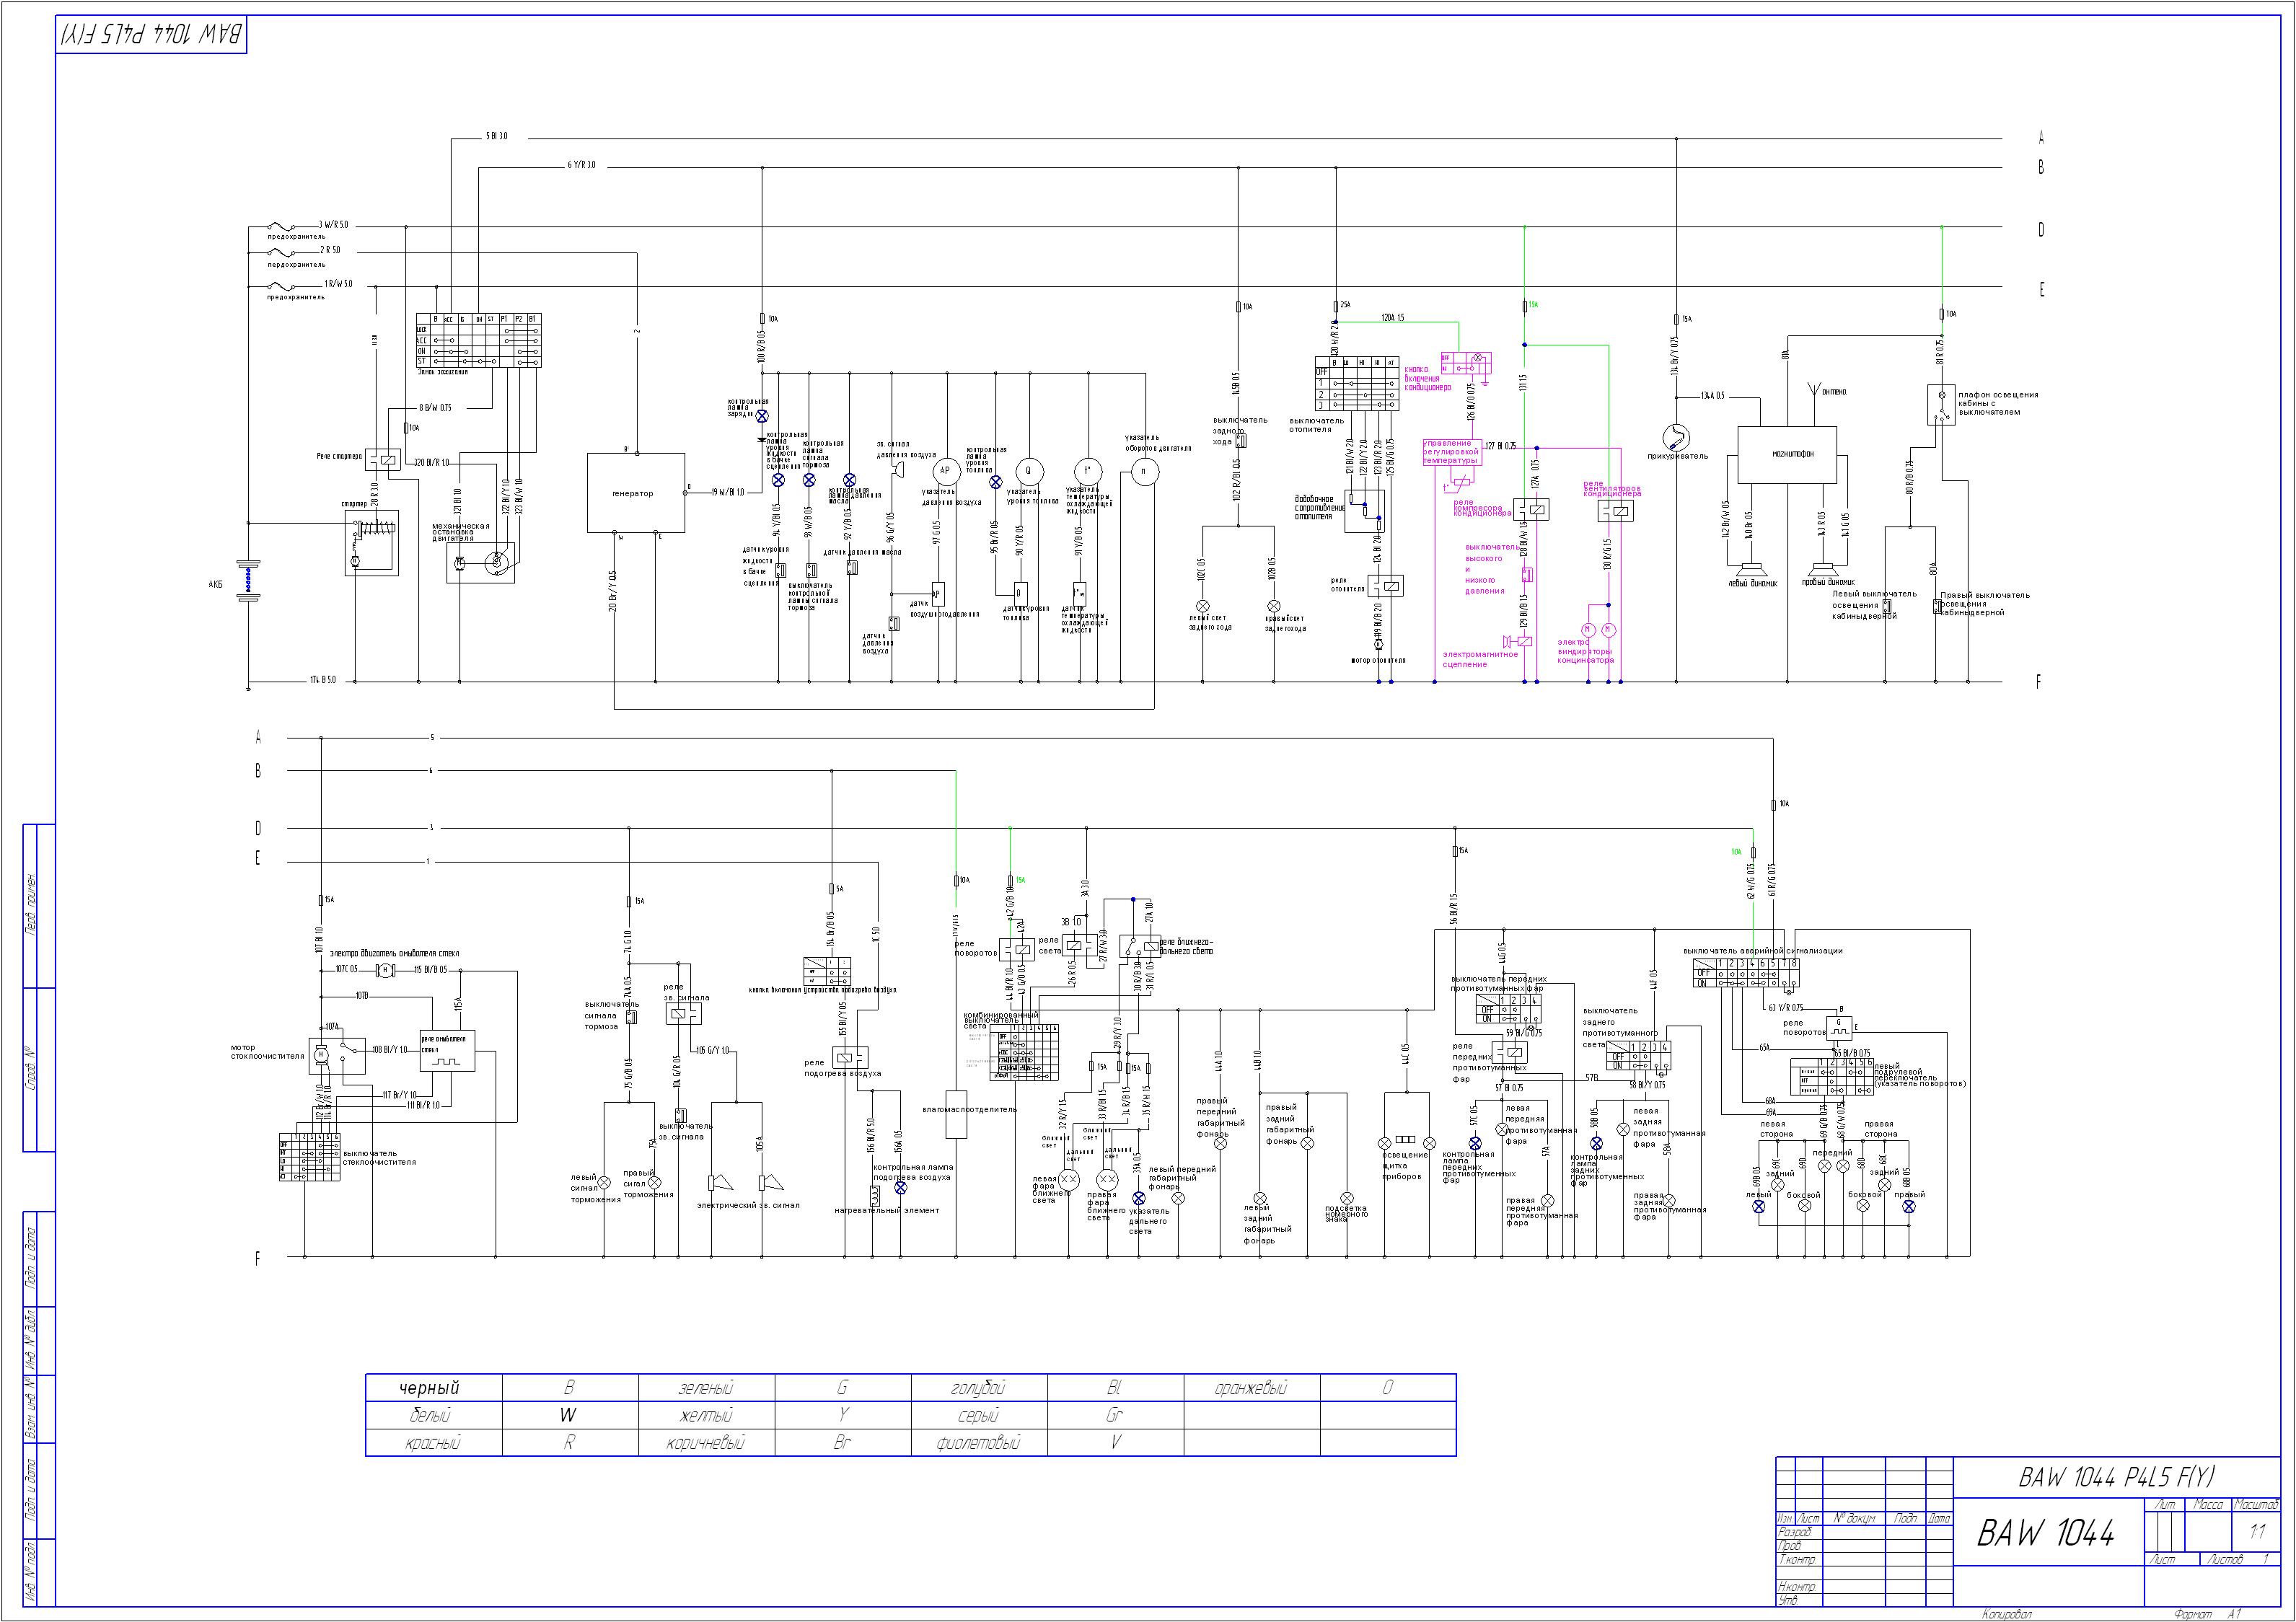
Task: Click the желтый cell in the color legend
Action: [706, 1415]
